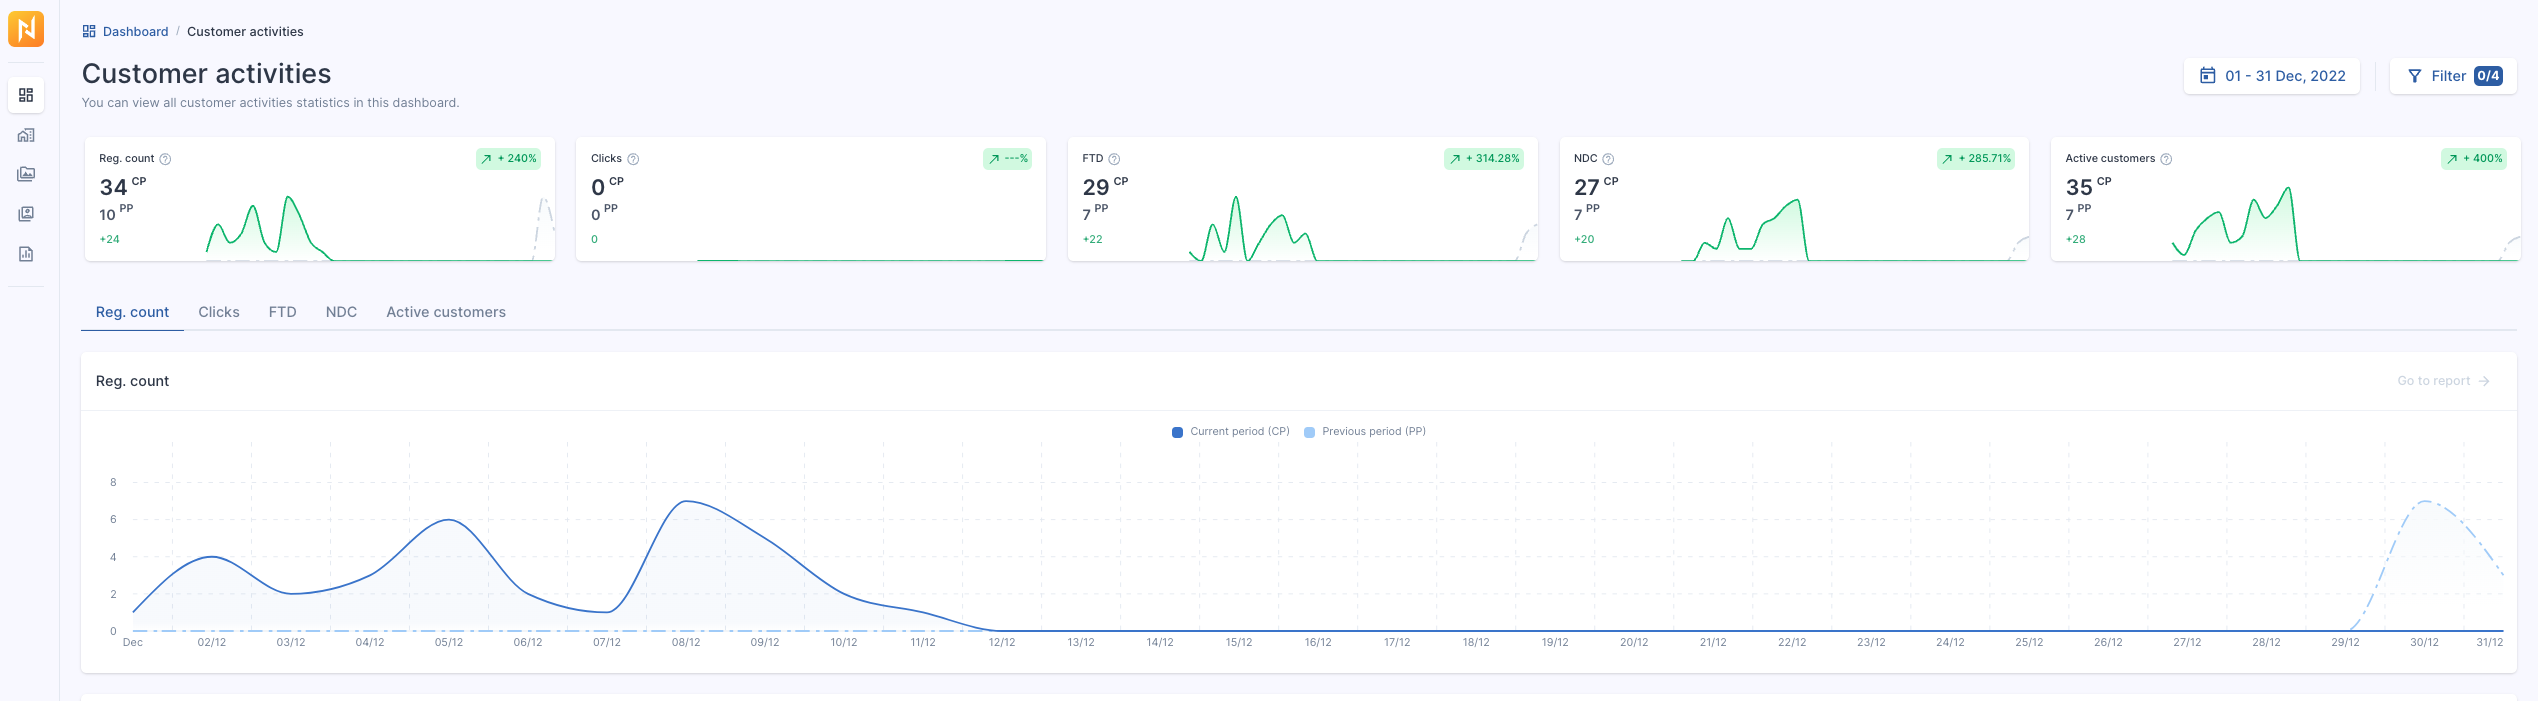Toggle the Previous period (PP) legend series
This screenshot has height=701, width=2538.
click(x=1365, y=432)
